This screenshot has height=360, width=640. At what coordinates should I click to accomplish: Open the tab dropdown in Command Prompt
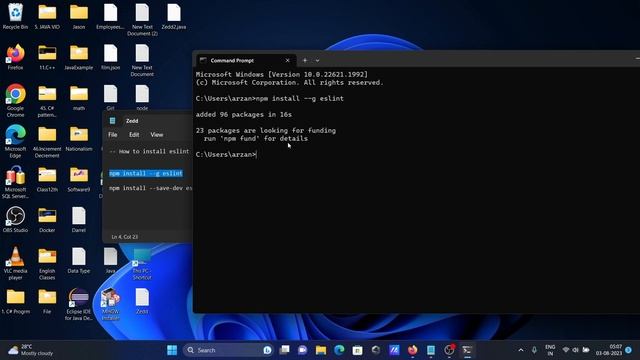(317, 60)
